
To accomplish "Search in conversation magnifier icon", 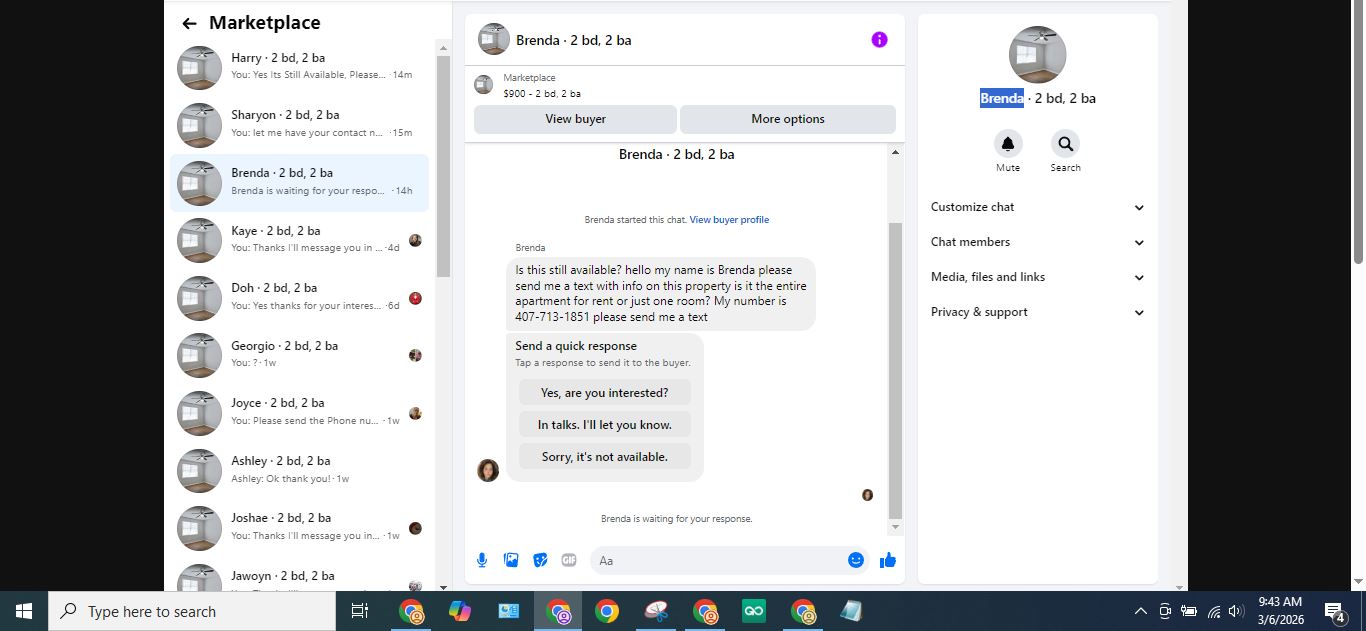I will click(1065, 144).
